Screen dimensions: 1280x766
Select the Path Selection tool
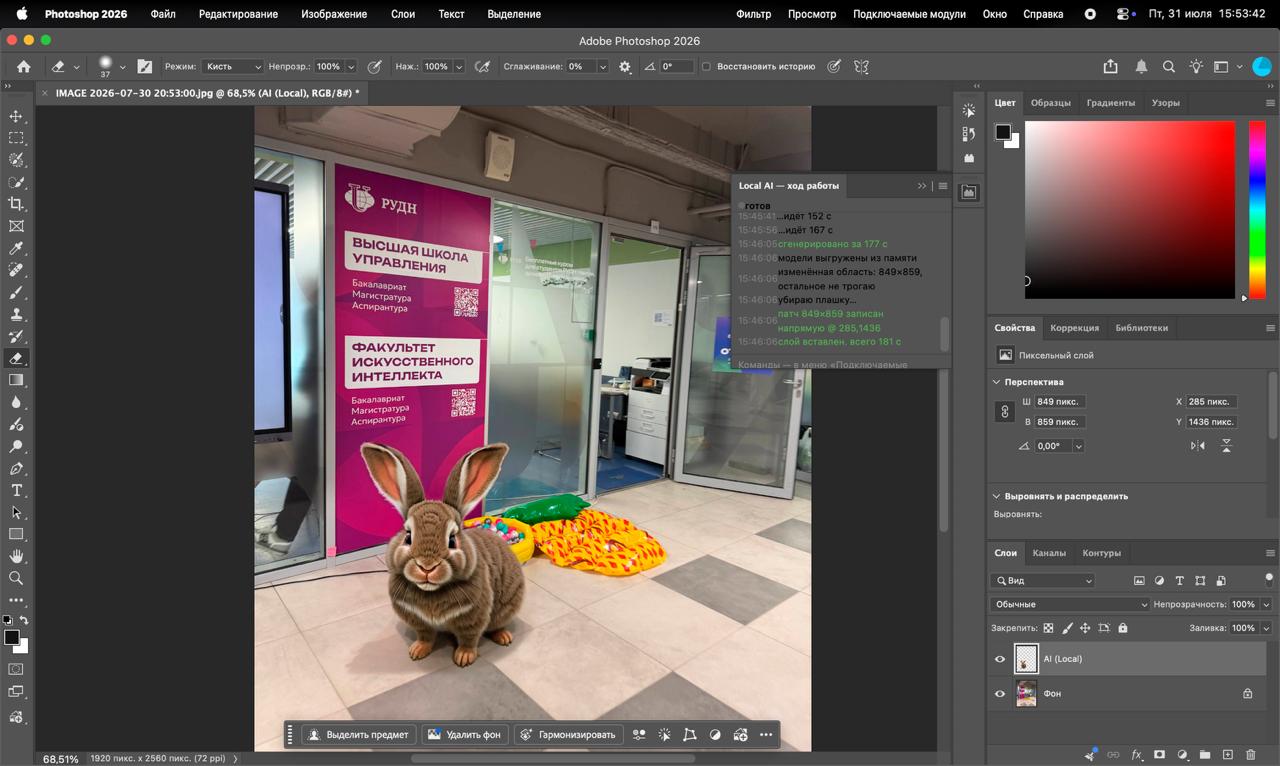[16, 512]
